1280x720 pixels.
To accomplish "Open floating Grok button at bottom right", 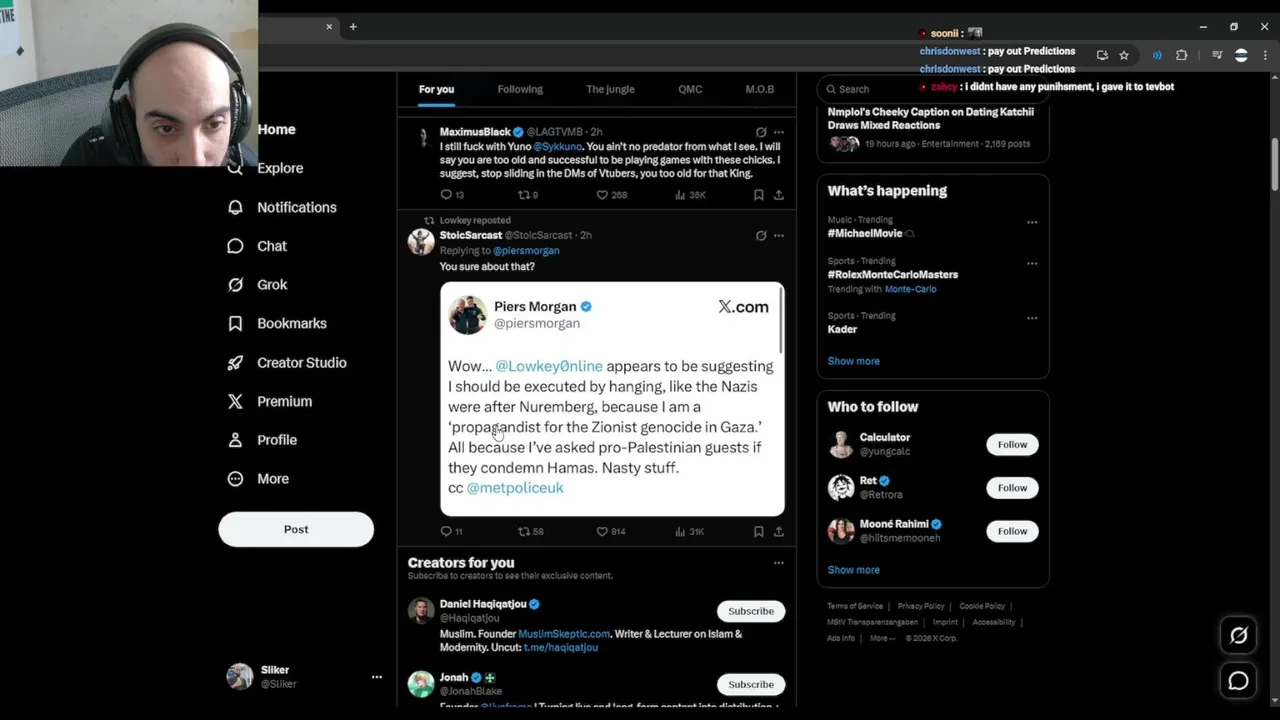I will tap(1238, 635).
